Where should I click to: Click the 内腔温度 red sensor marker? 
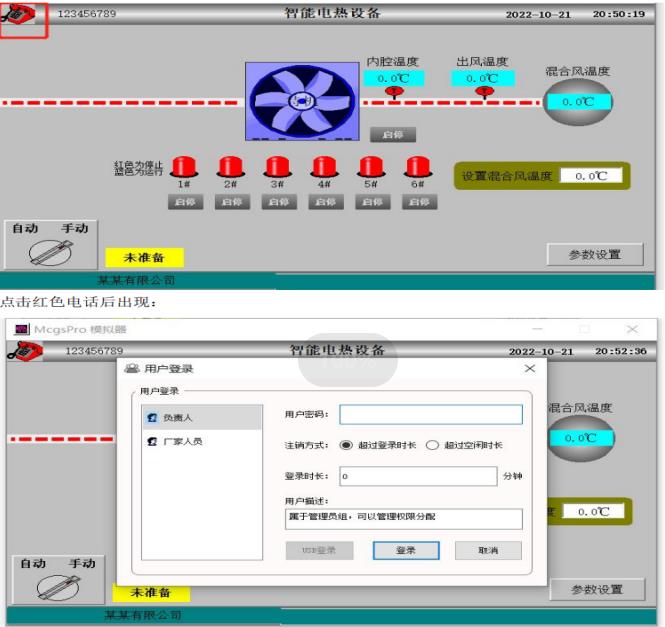[394, 92]
